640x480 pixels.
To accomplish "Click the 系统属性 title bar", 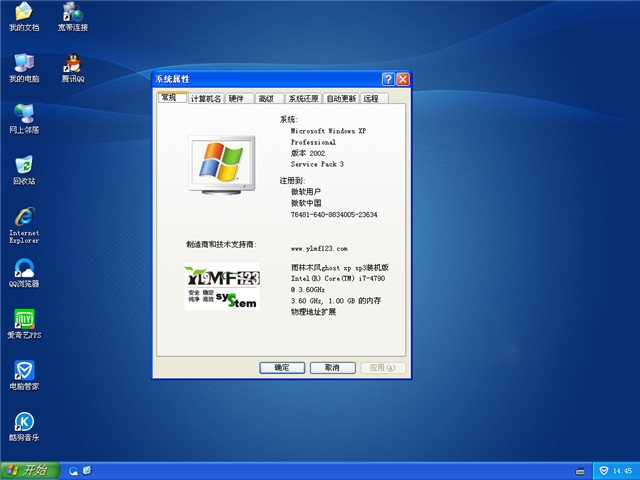I will [267, 79].
